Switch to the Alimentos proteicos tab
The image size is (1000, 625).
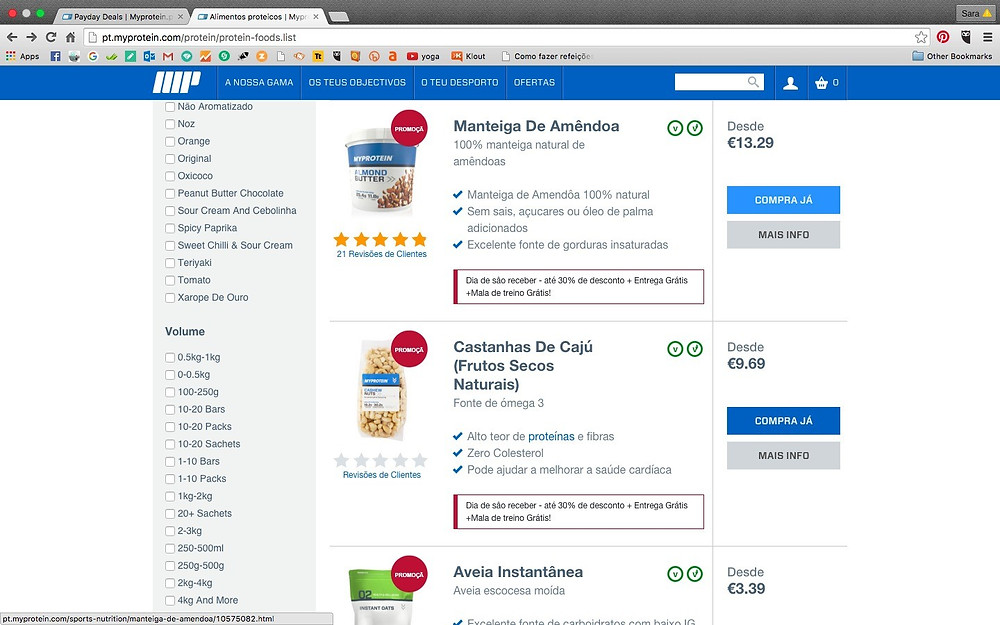258,17
